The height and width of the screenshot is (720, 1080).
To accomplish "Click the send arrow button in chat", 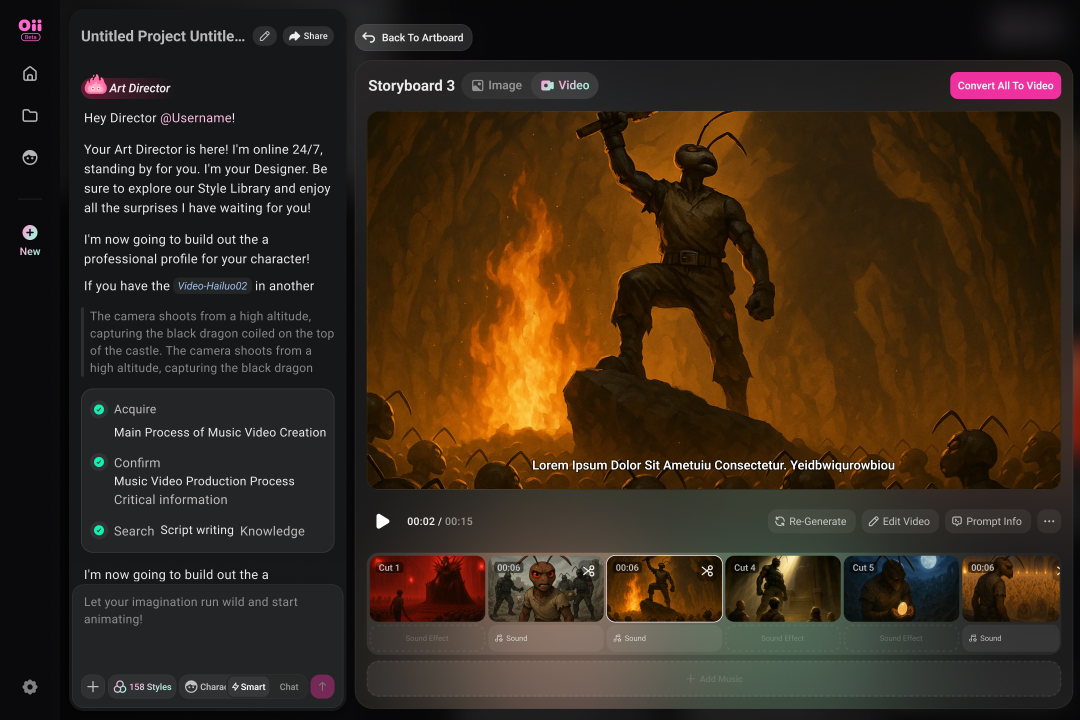I will click(322, 687).
